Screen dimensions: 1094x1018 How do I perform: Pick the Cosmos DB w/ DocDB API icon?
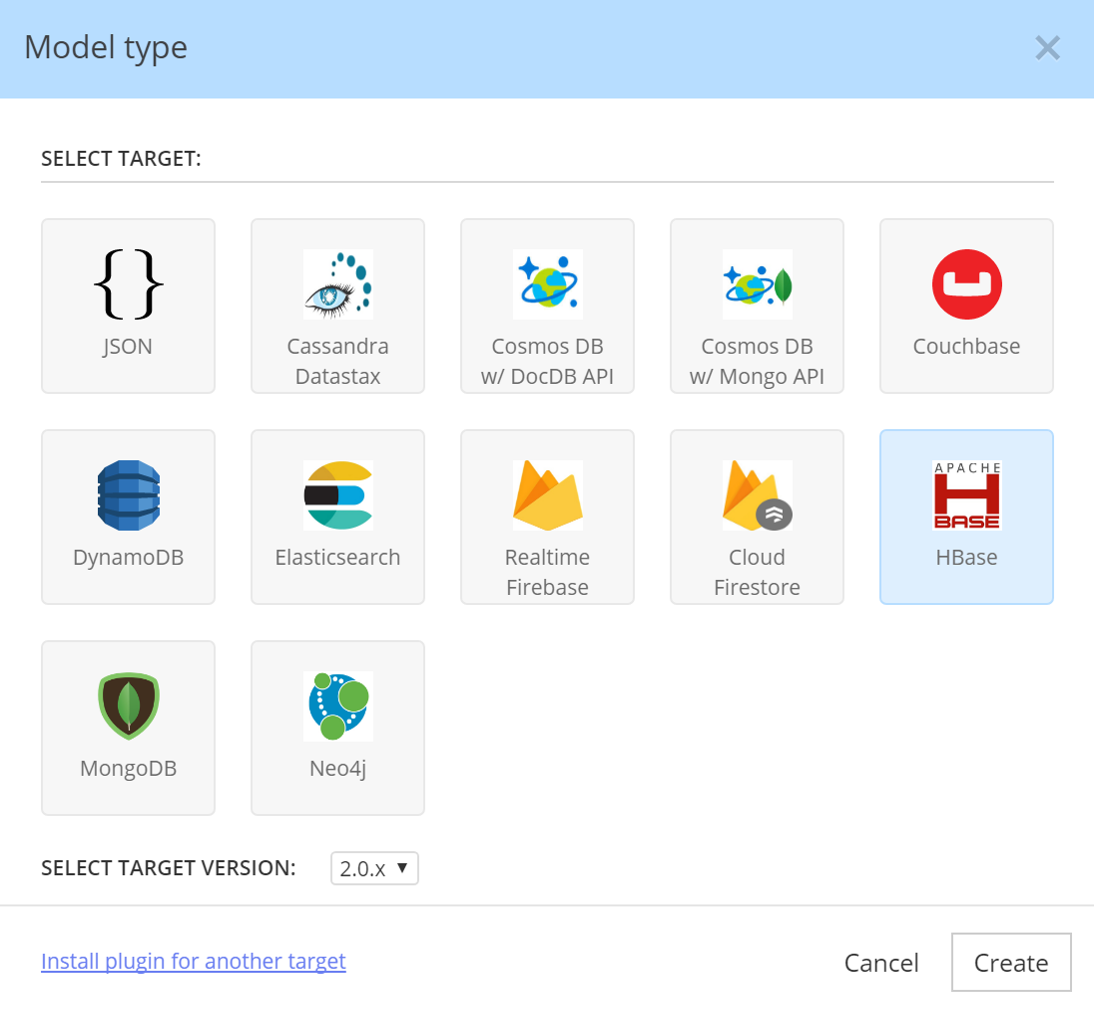tap(548, 285)
